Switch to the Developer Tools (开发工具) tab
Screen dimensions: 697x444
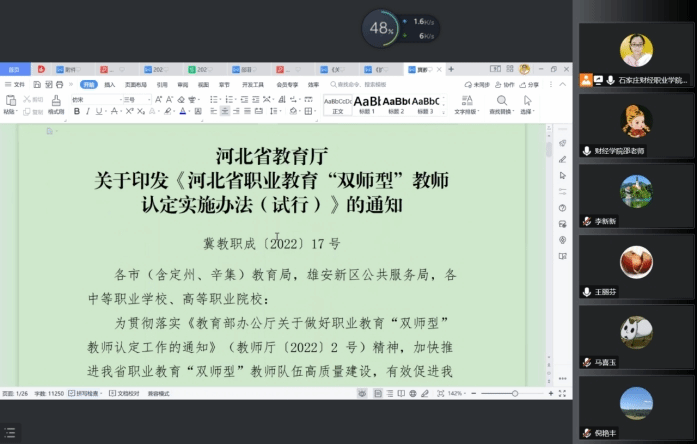coord(252,84)
